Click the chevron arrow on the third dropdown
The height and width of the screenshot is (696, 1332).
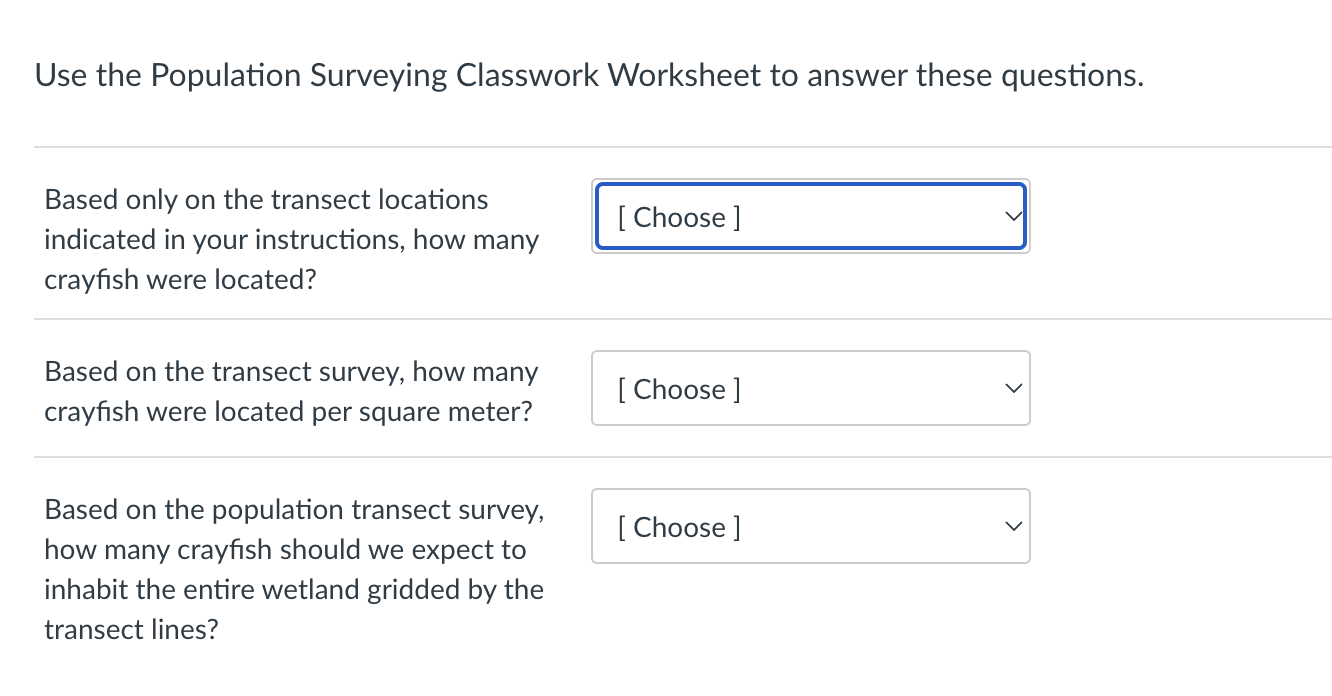[1012, 526]
